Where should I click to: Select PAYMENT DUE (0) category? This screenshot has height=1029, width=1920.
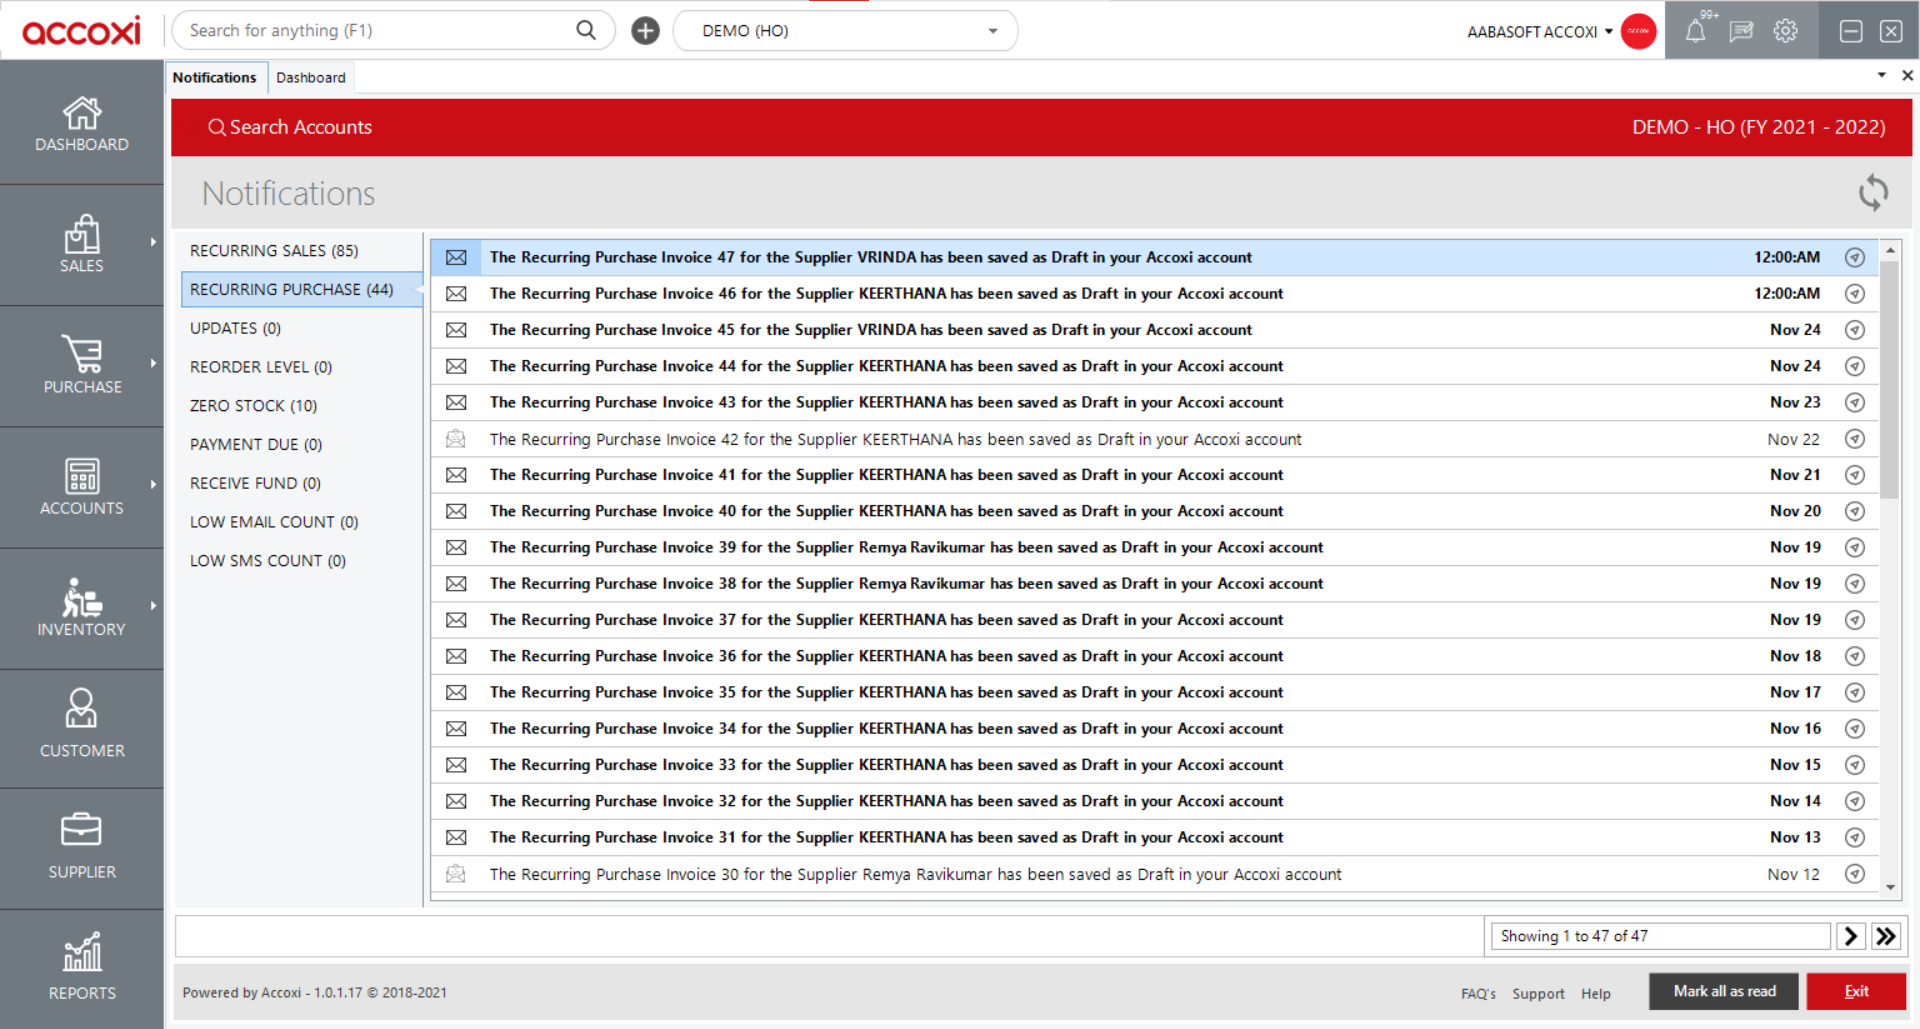(x=300, y=445)
